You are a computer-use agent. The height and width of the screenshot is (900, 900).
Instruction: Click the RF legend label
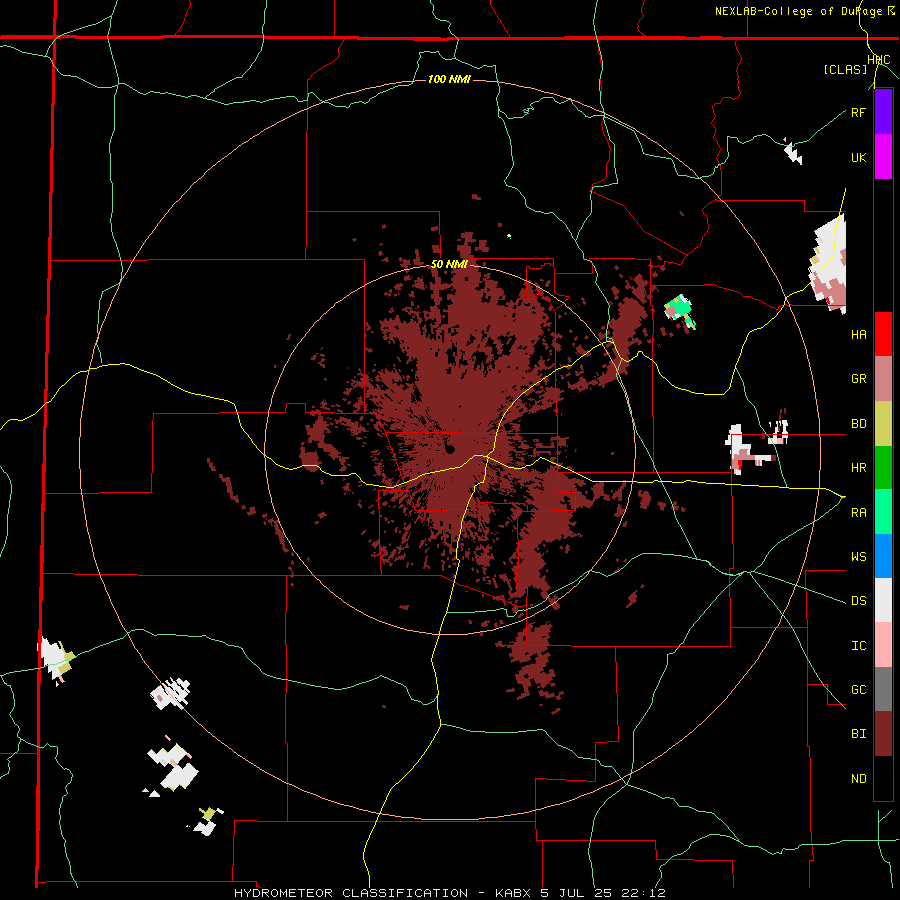click(x=858, y=112)
